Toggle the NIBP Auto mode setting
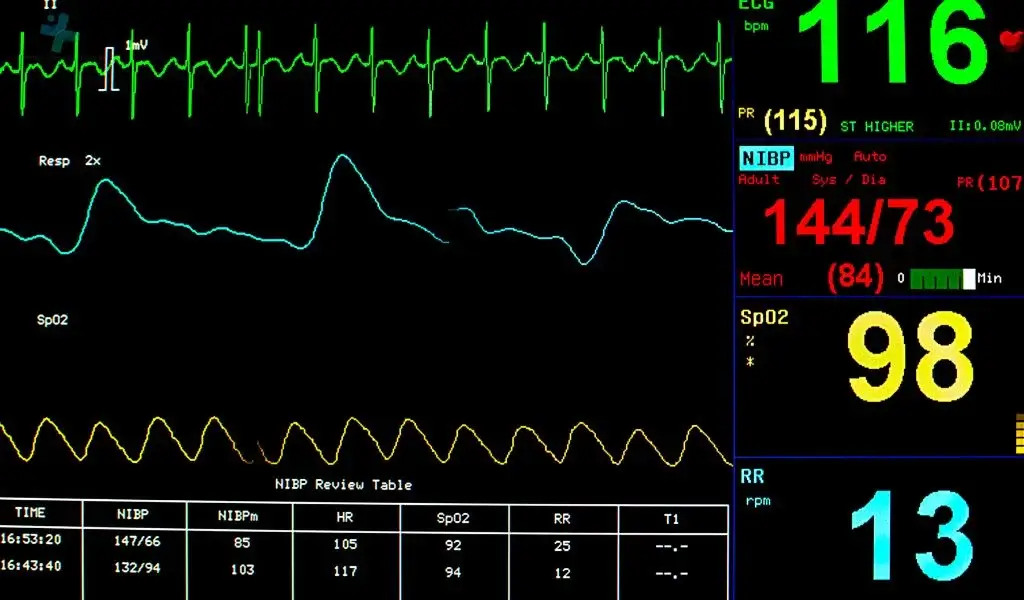 coord(869,157)
